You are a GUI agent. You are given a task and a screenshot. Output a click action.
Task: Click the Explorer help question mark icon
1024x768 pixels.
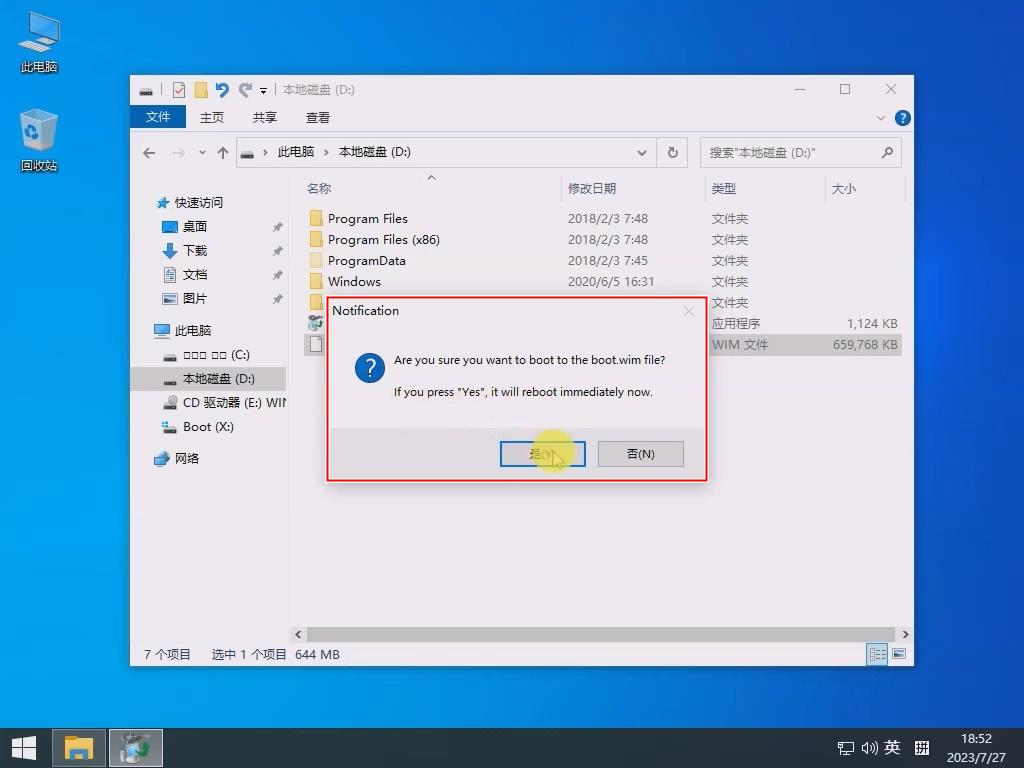coord(903,118)
